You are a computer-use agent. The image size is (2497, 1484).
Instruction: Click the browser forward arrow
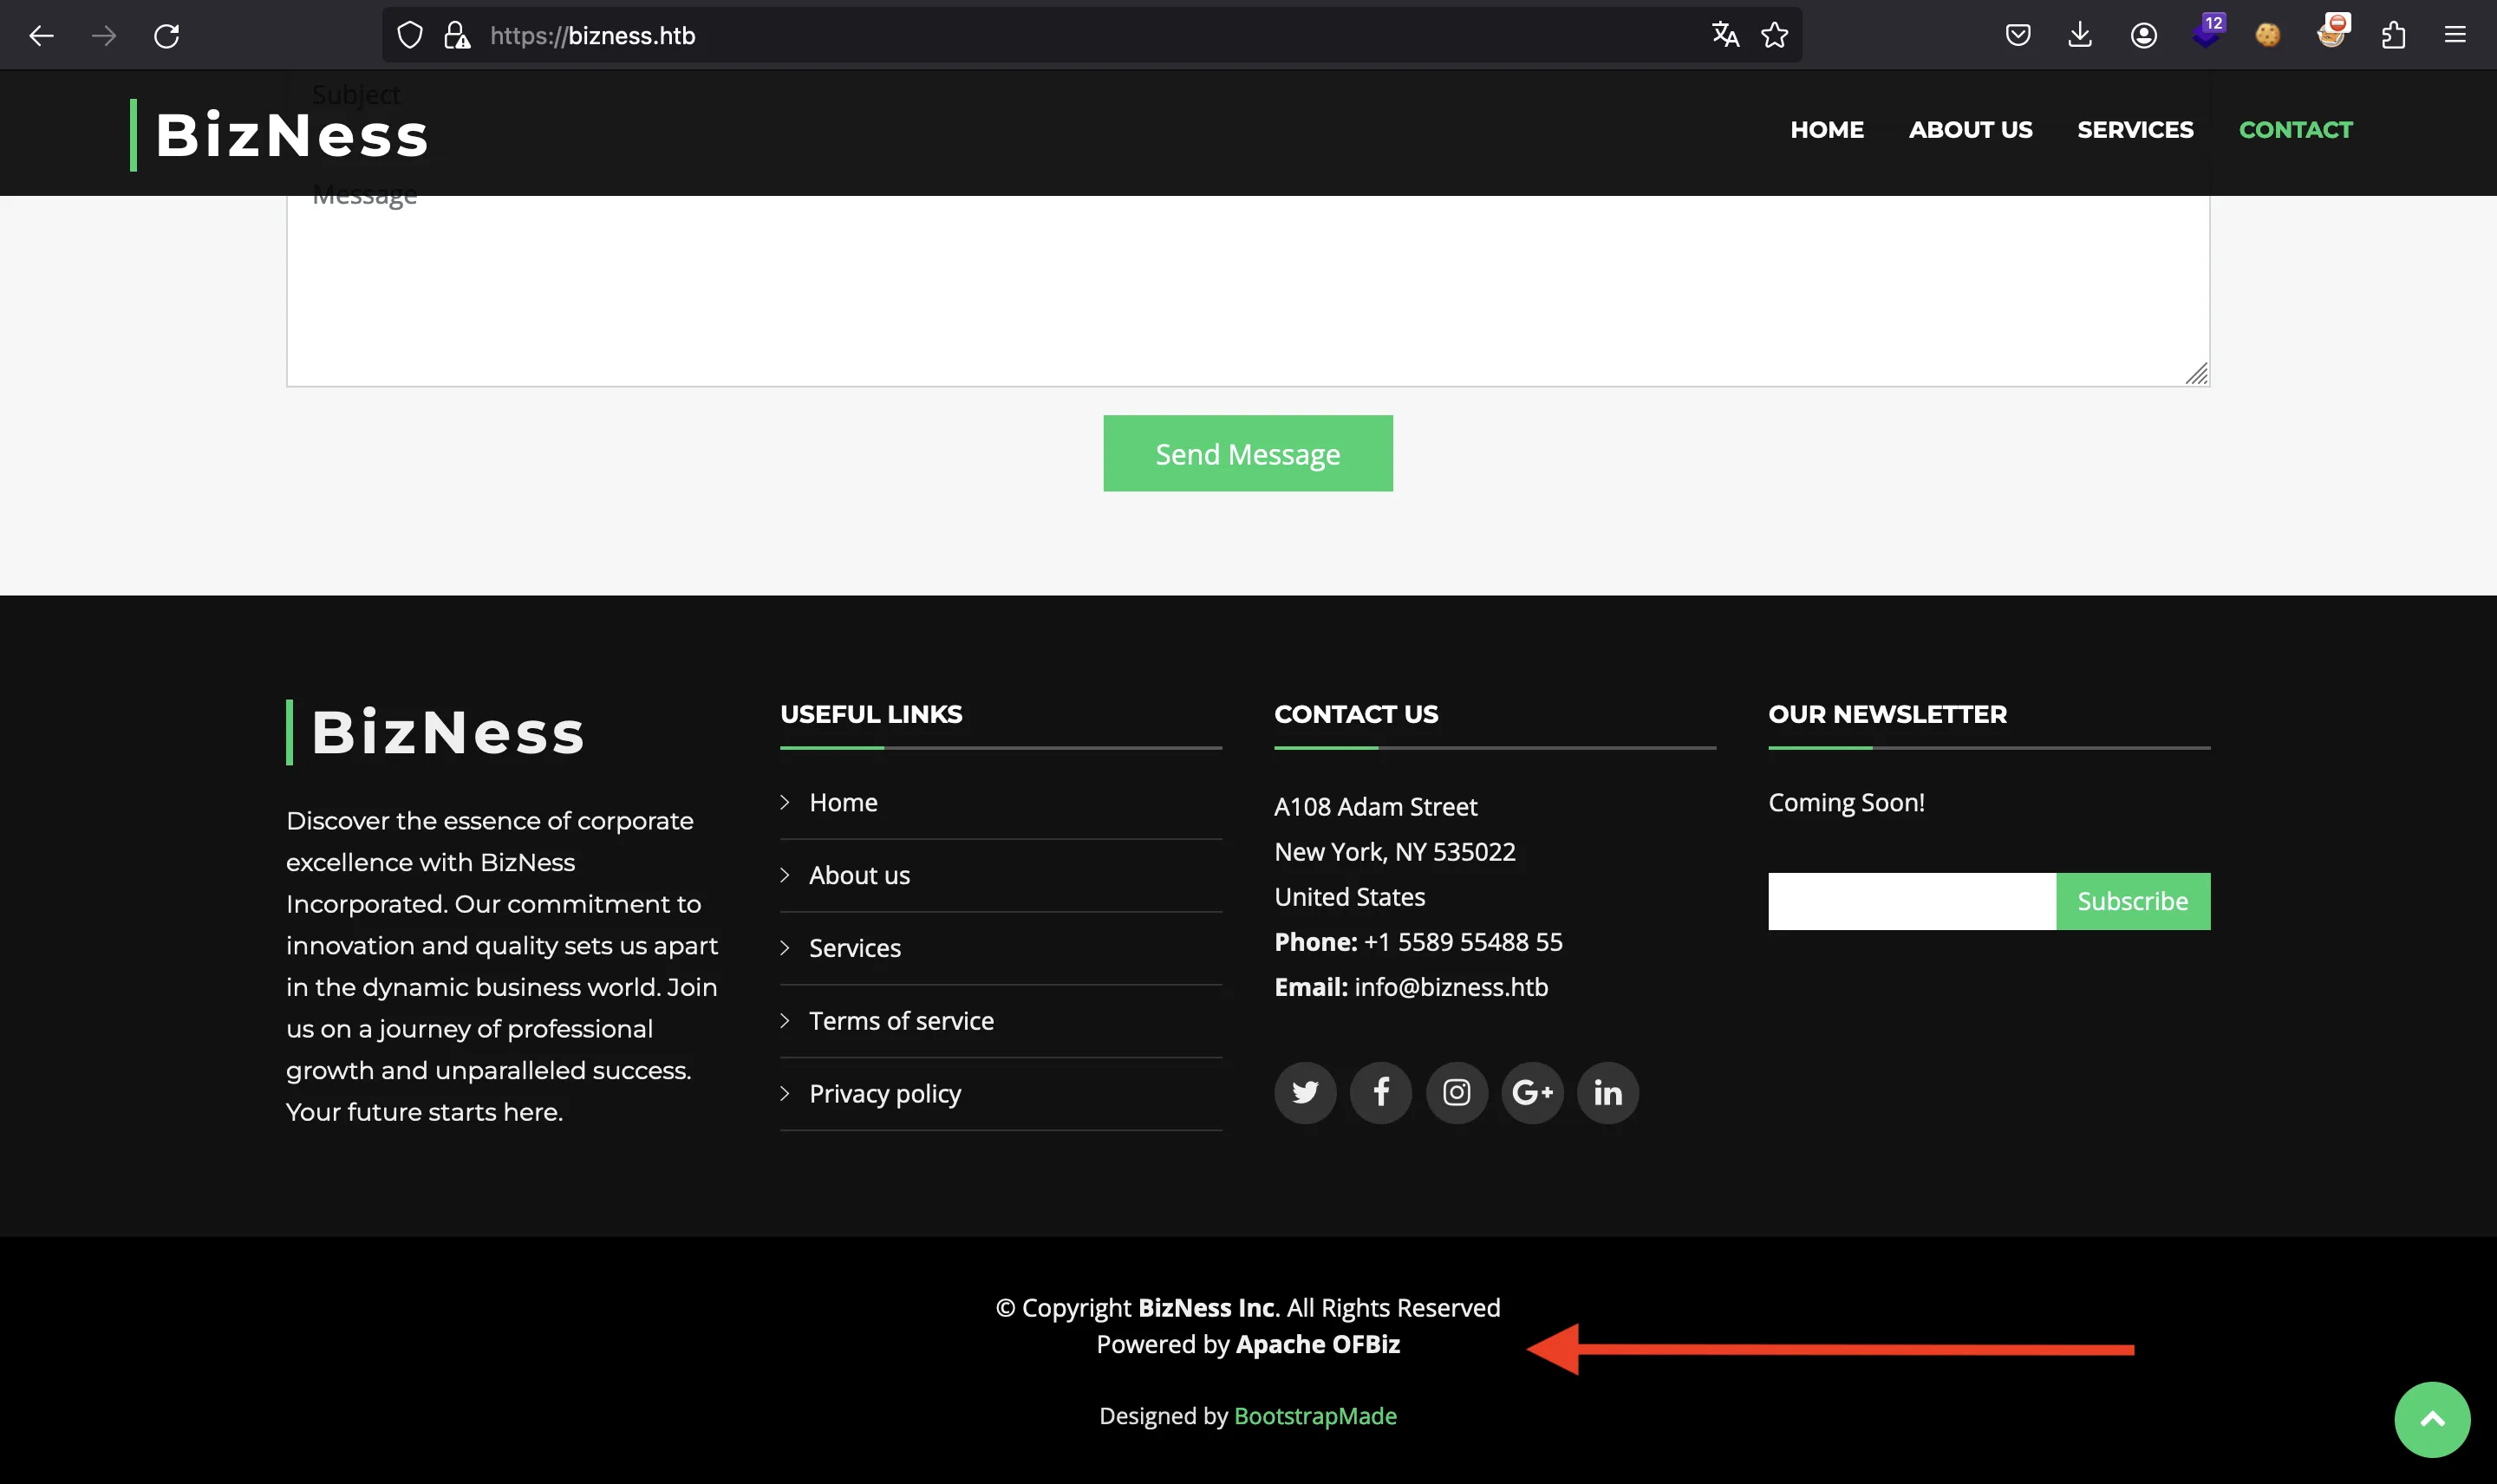click(104, 36)
